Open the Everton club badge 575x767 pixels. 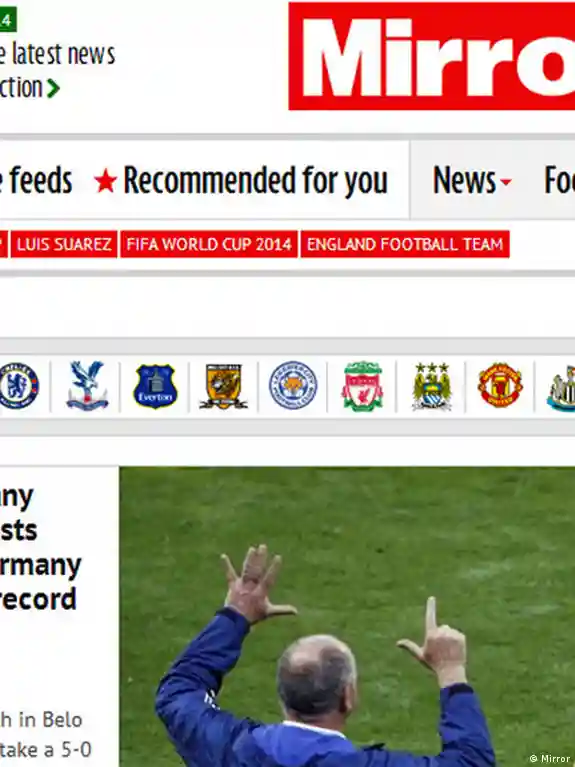pos(155,386)
